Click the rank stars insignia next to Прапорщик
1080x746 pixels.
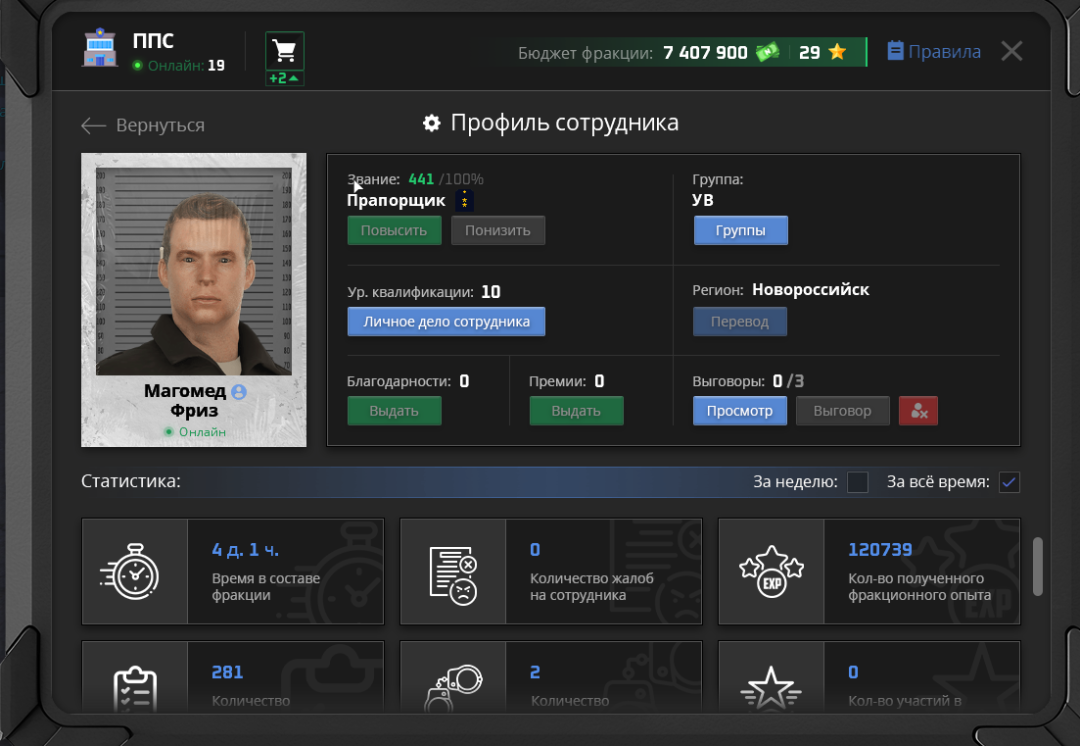465,200
